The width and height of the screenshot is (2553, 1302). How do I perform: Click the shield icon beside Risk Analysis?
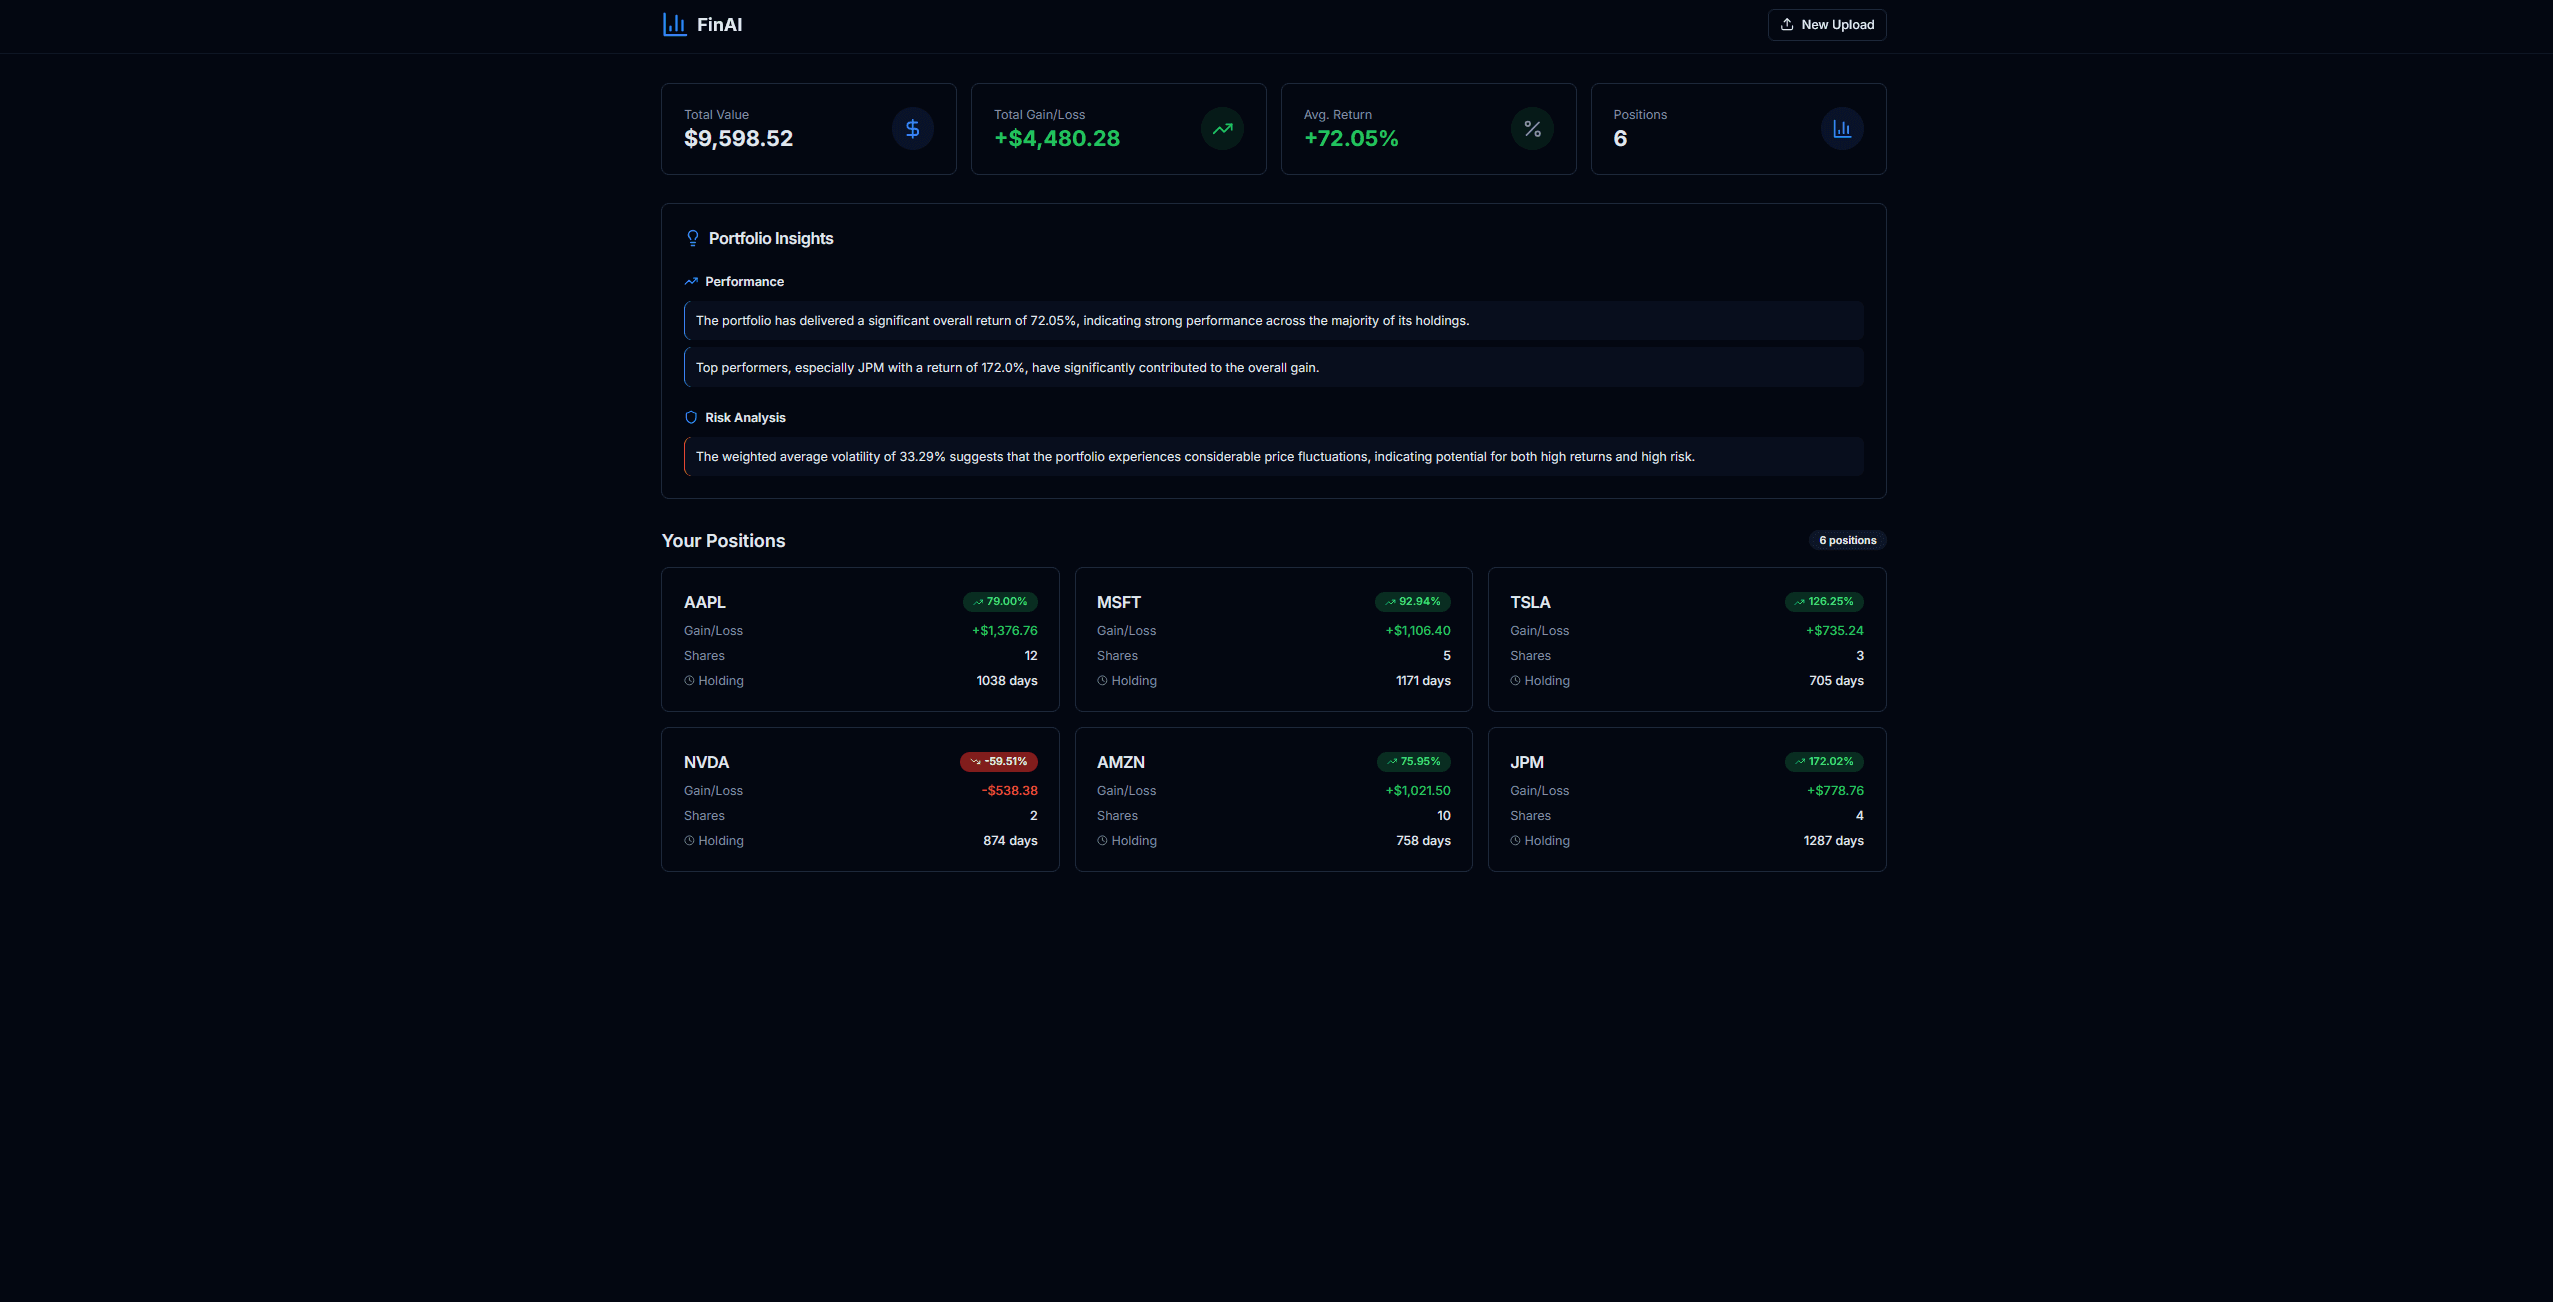(x=690, y=417)
